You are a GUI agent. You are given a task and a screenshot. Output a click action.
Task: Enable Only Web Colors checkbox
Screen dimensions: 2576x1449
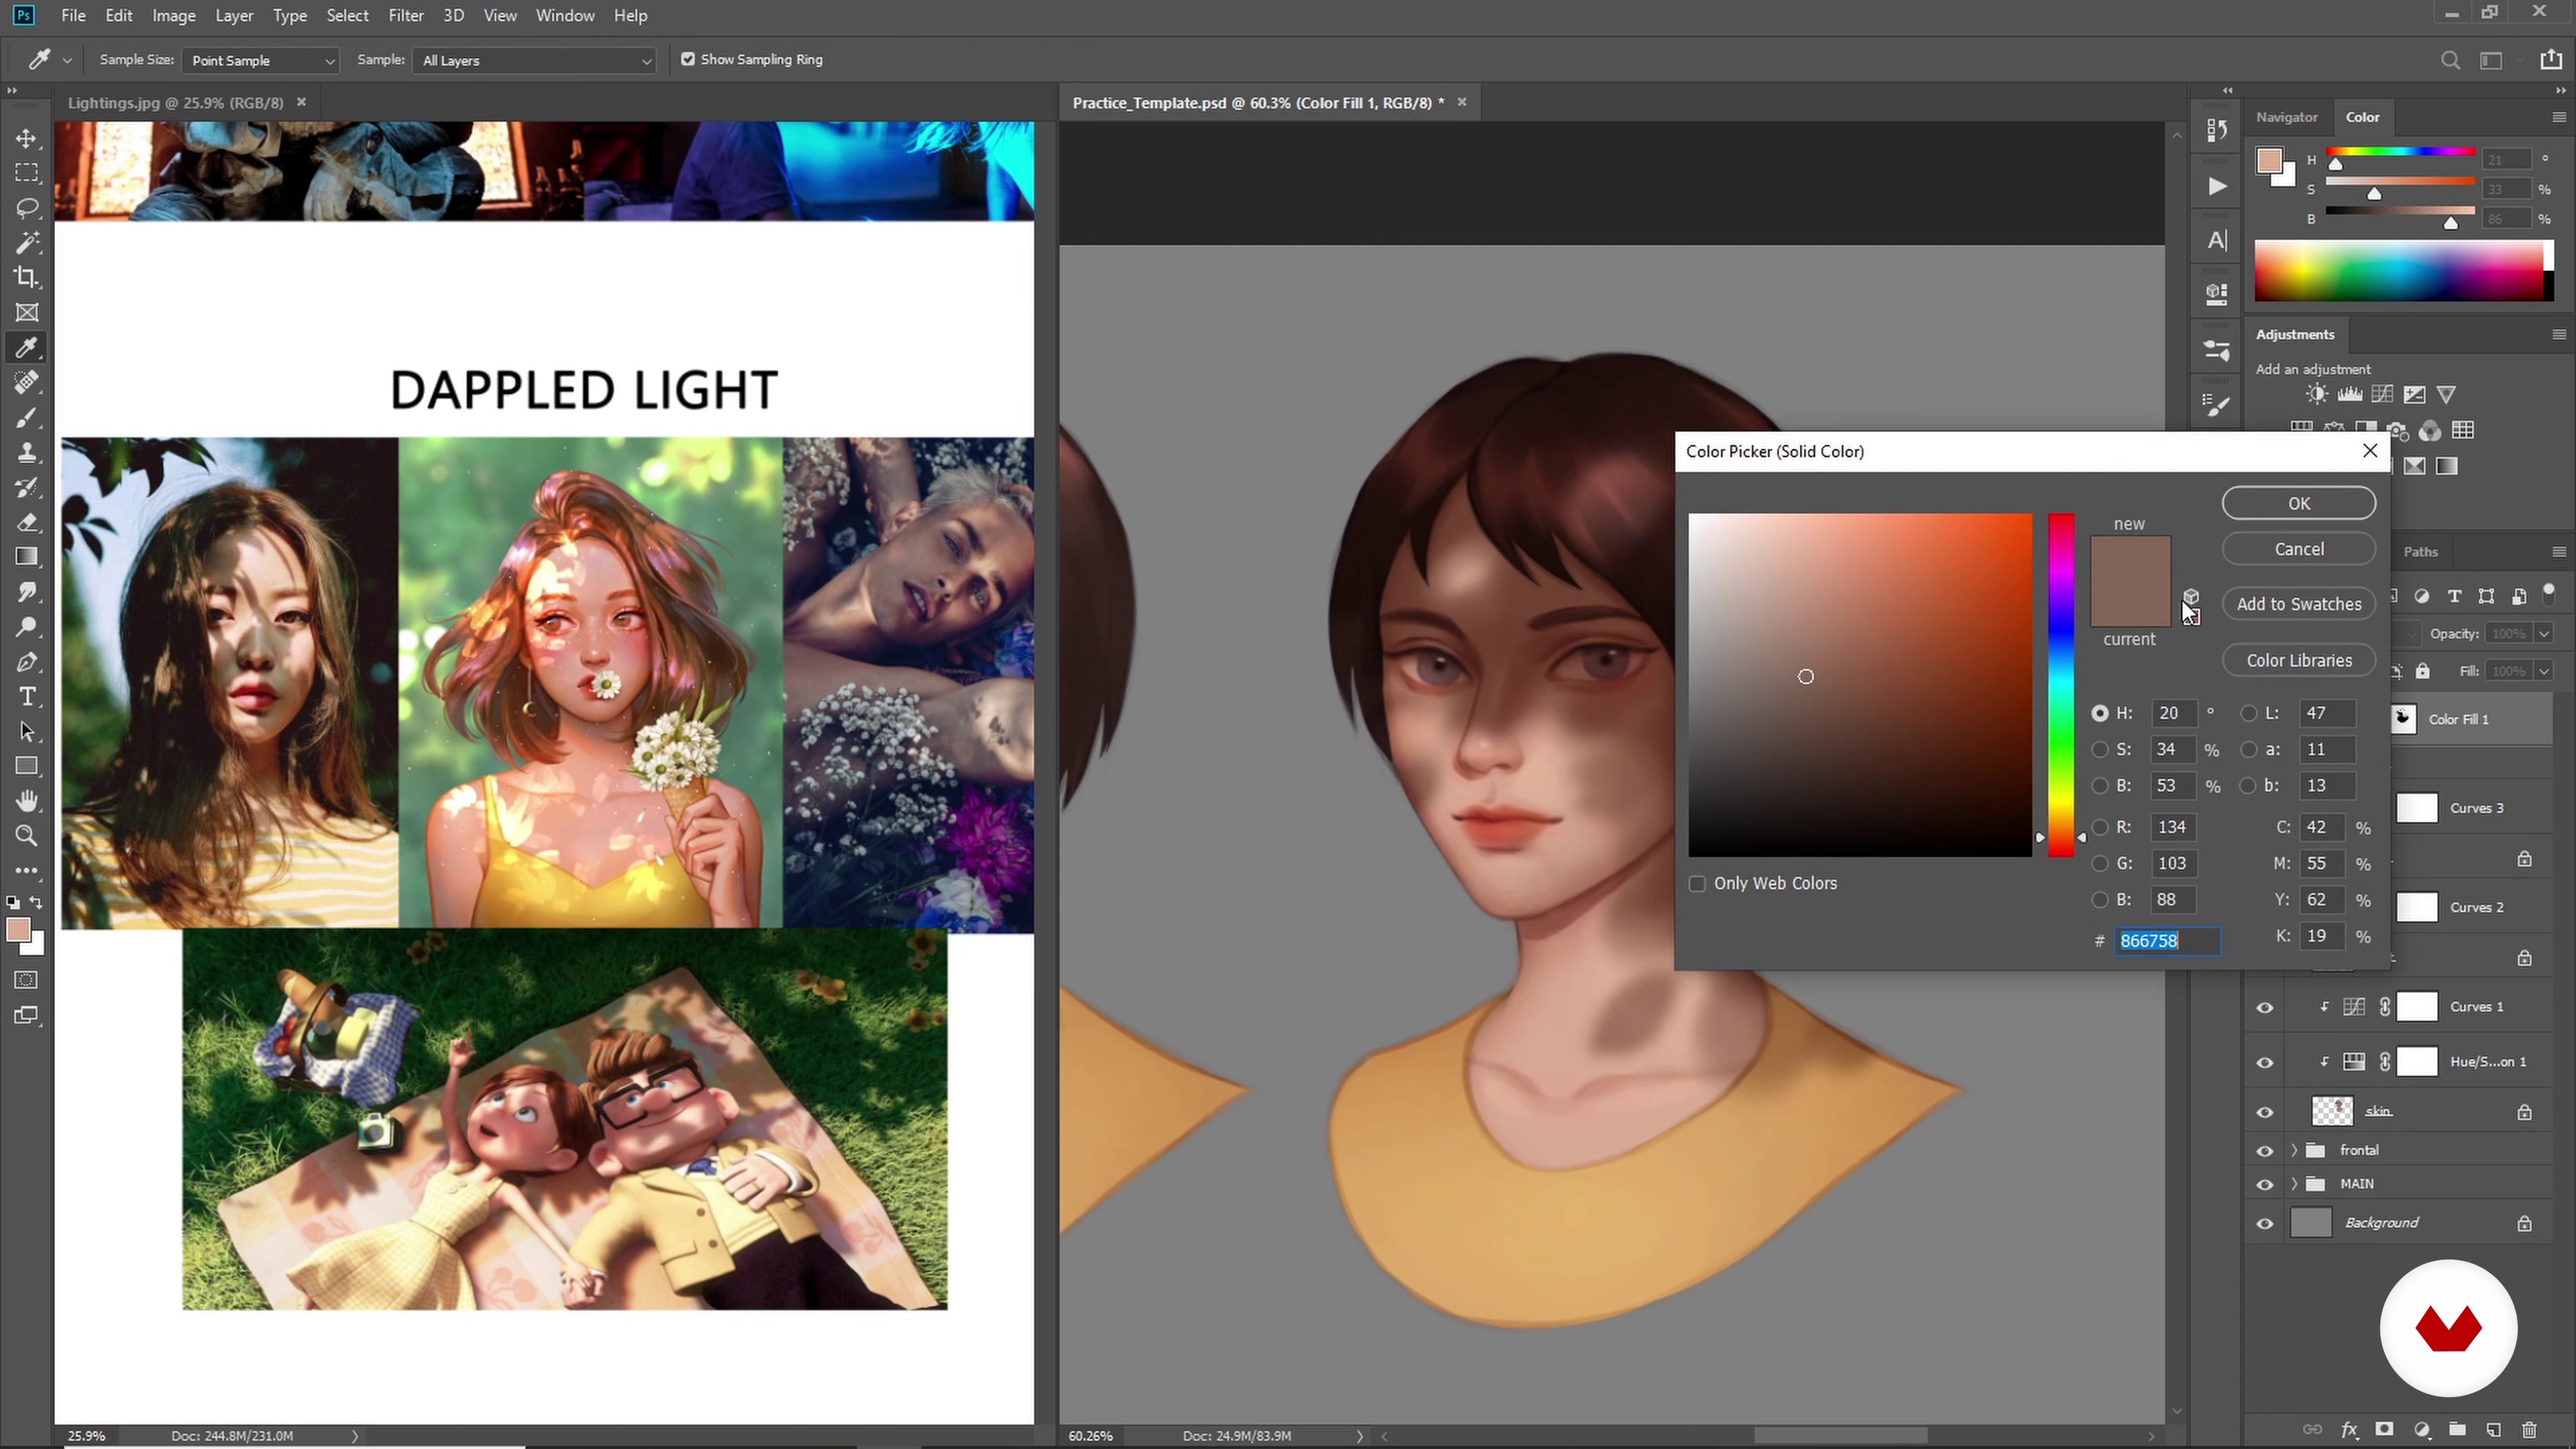[x=1697, y=884]
